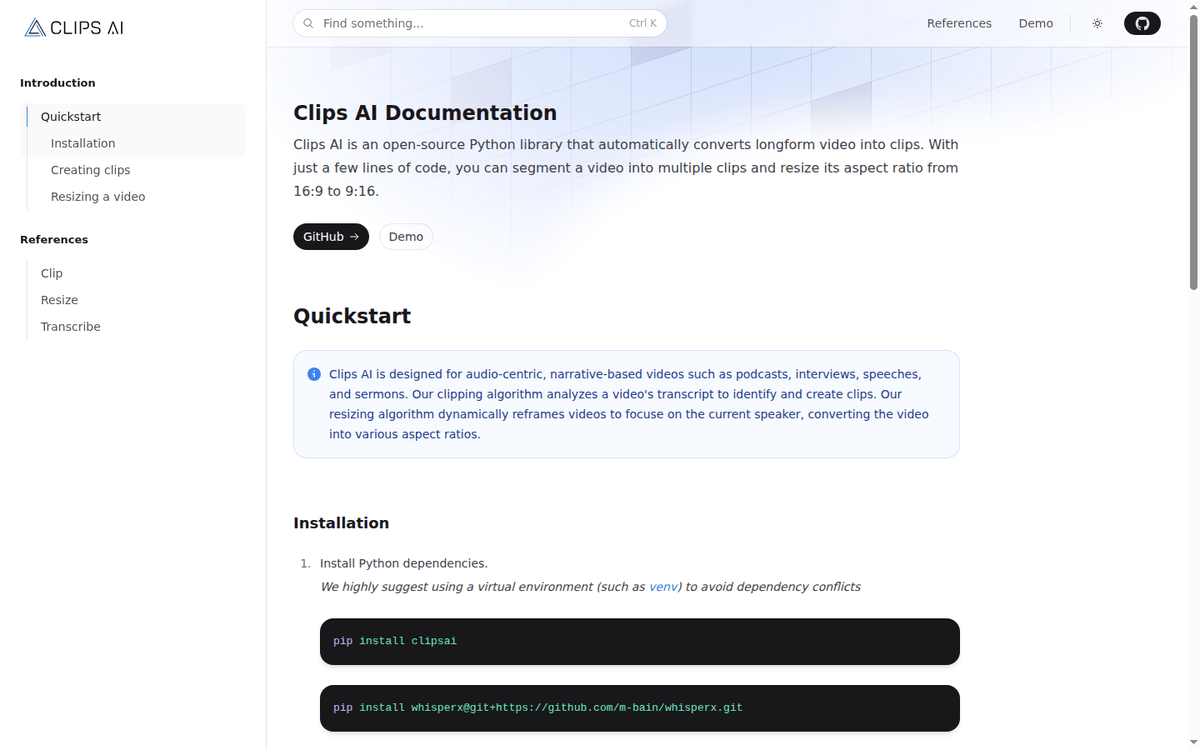Follow the venv hyperlink
This screenshot has height=750, width=1200.
pos(663,587)
